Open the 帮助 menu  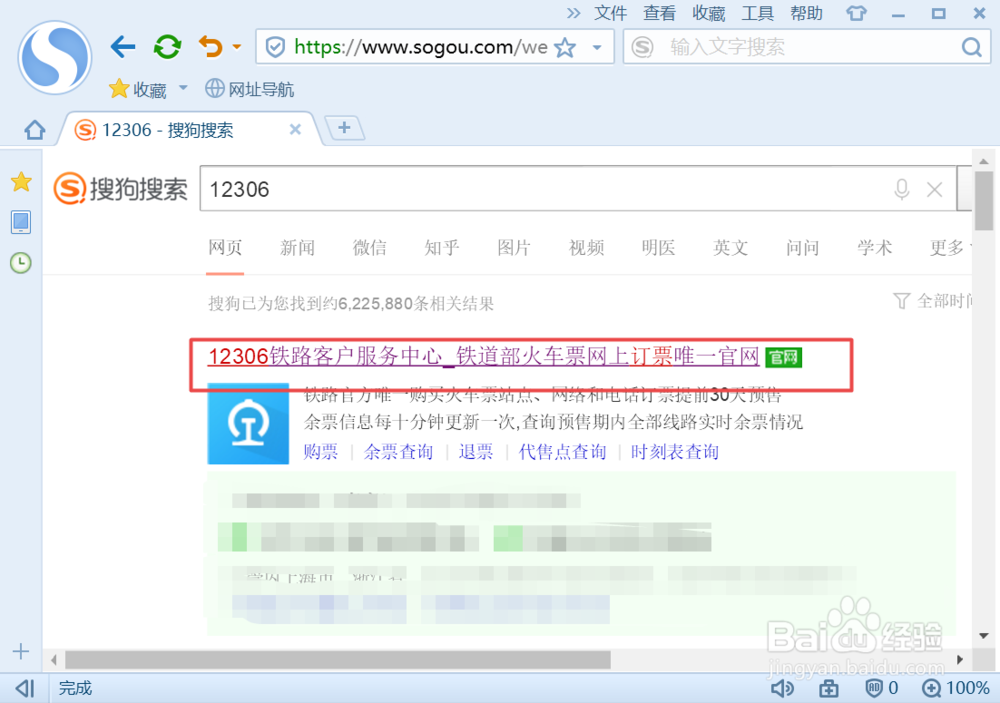click(x=806, y=13)
